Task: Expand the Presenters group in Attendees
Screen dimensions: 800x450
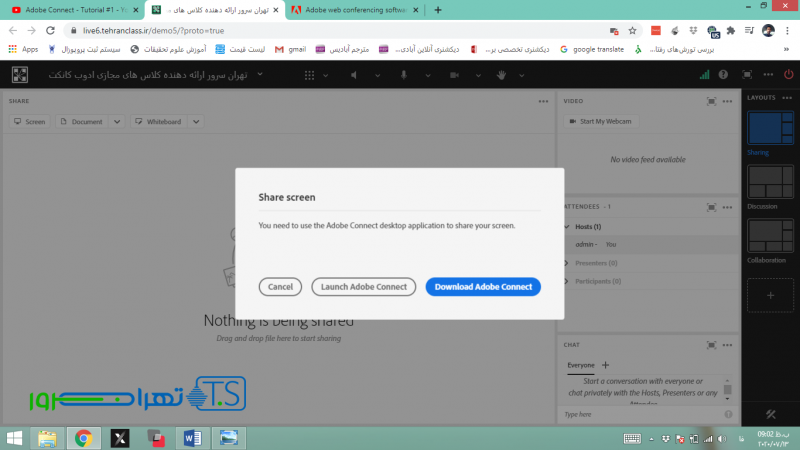Action: 568,263
